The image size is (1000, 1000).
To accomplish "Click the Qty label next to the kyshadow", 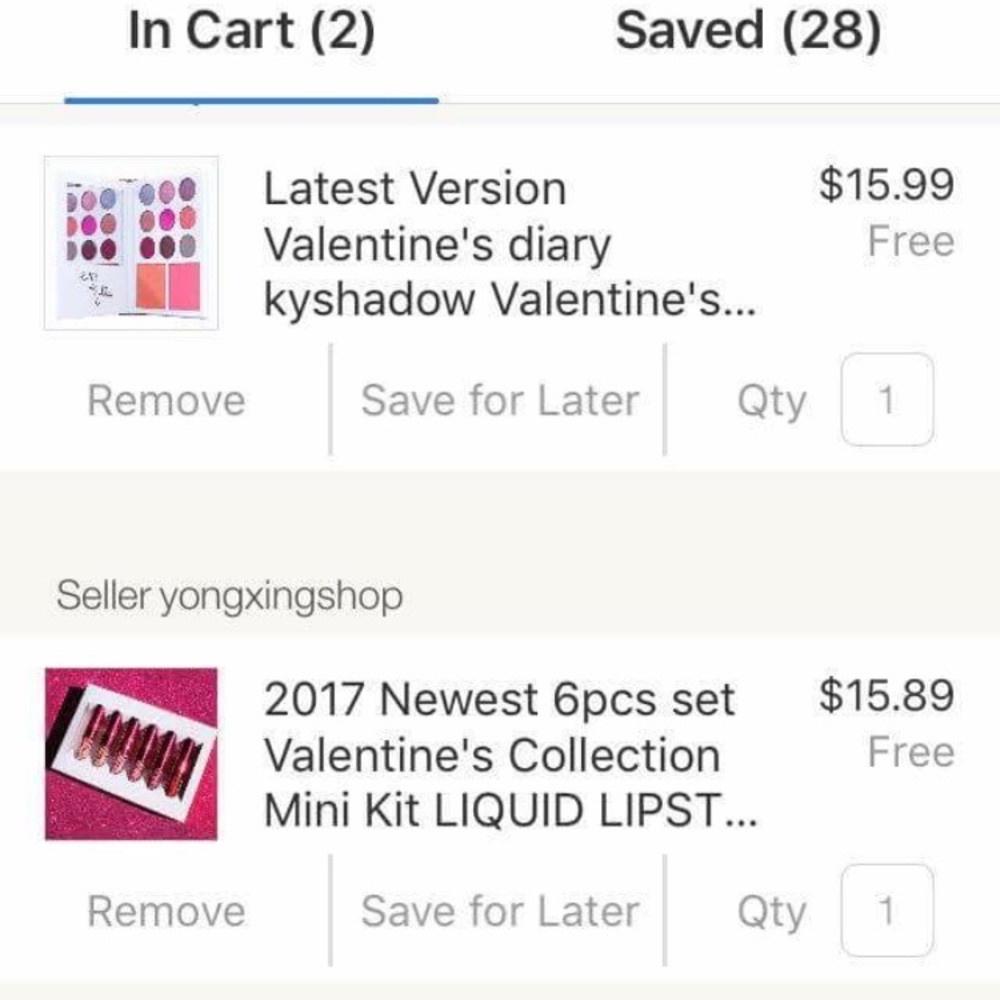I will point(771,400).
